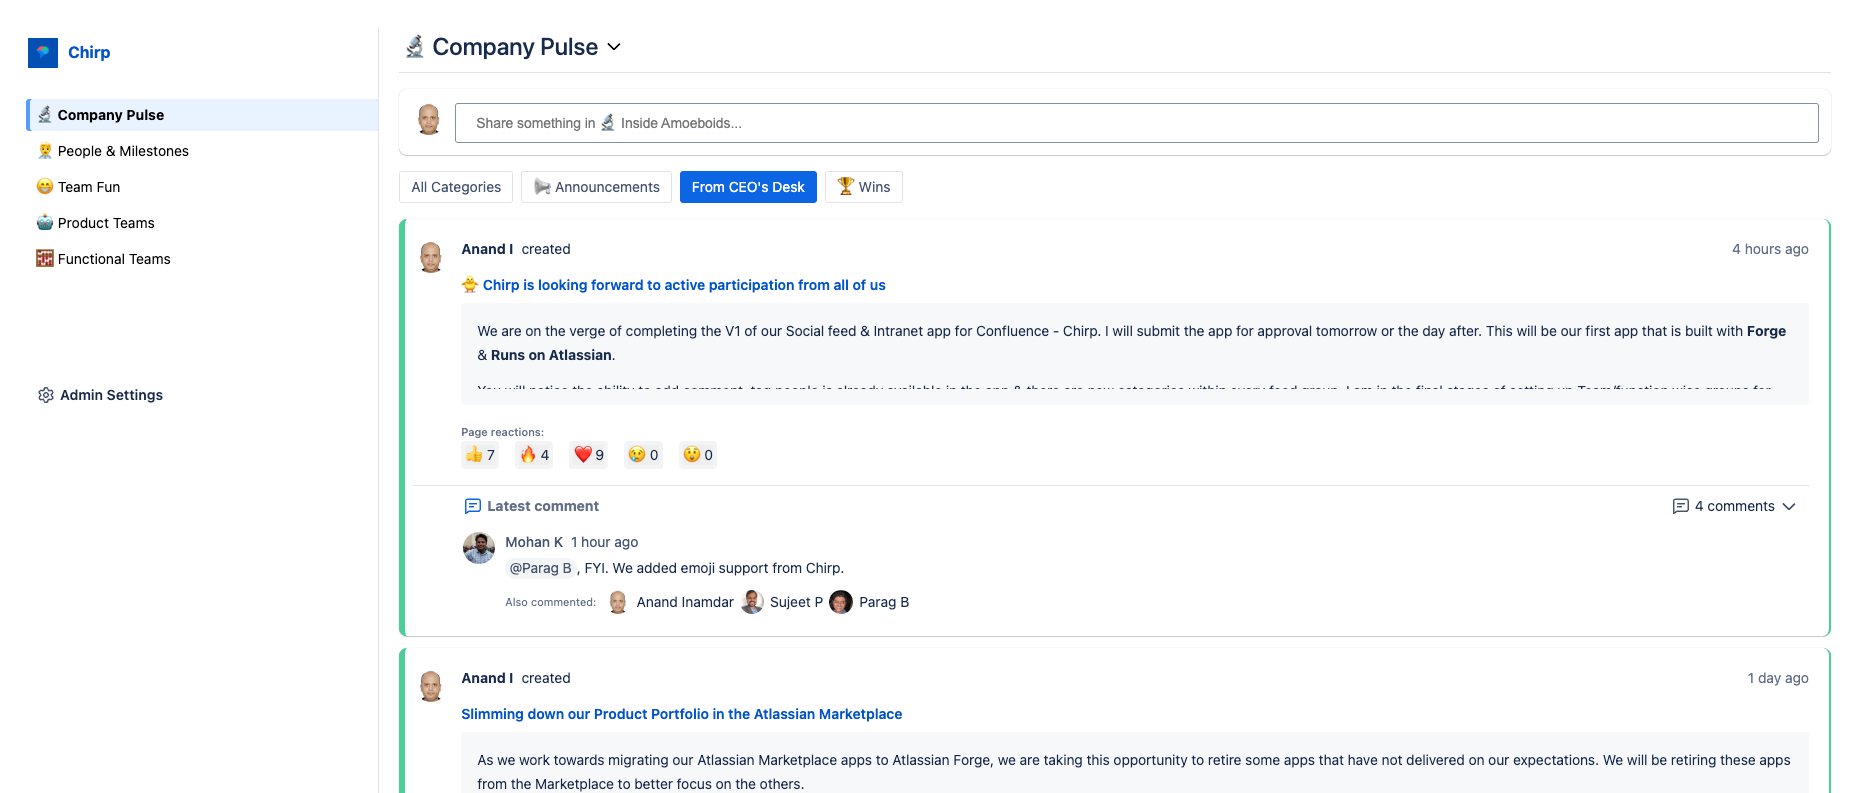Viewport: 1858px width, 793px height.
Task: Select the Functional Teams grid icon
Action: click(x=46, y=258)
